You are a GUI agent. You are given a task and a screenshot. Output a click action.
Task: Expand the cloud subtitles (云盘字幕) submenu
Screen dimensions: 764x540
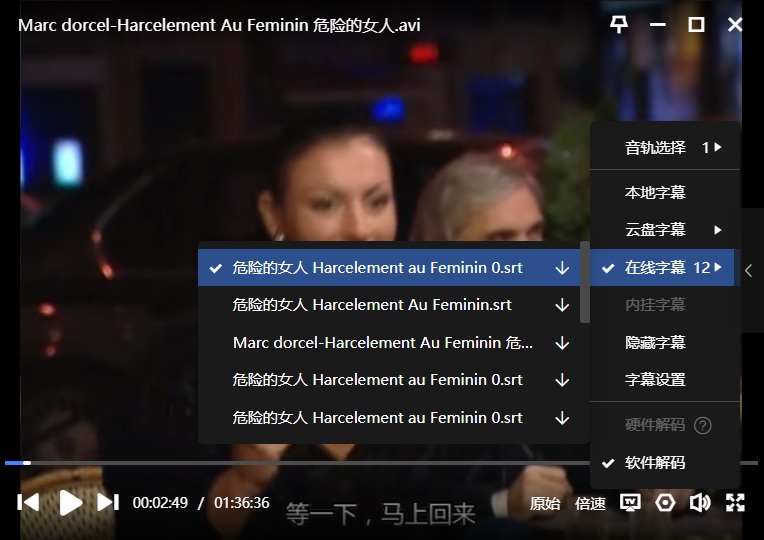point(665,230)
